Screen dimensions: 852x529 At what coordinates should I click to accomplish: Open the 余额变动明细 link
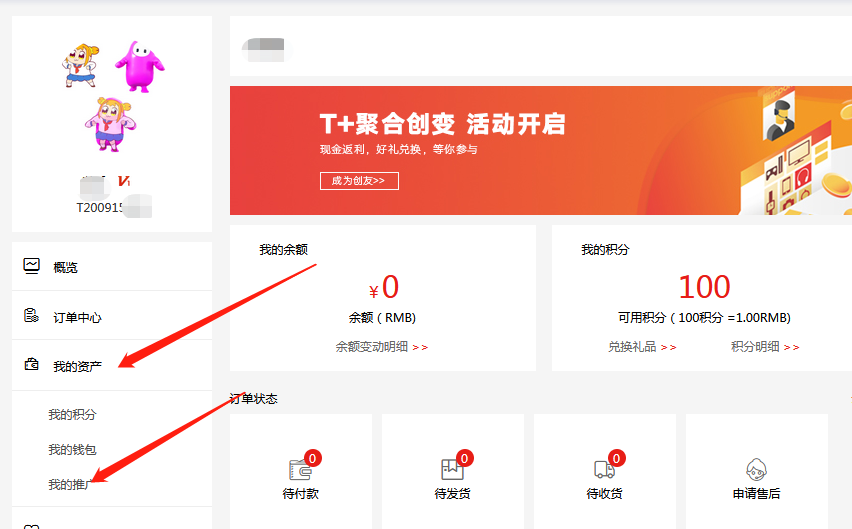381,347
